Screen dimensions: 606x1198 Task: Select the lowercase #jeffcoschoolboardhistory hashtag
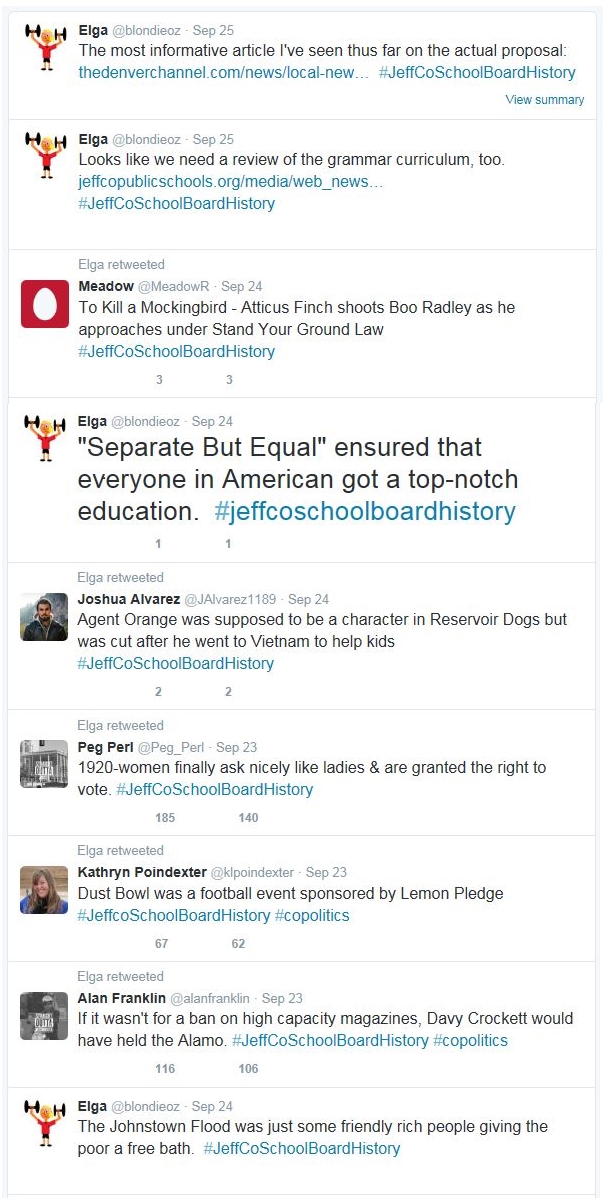tap(365, 511)
